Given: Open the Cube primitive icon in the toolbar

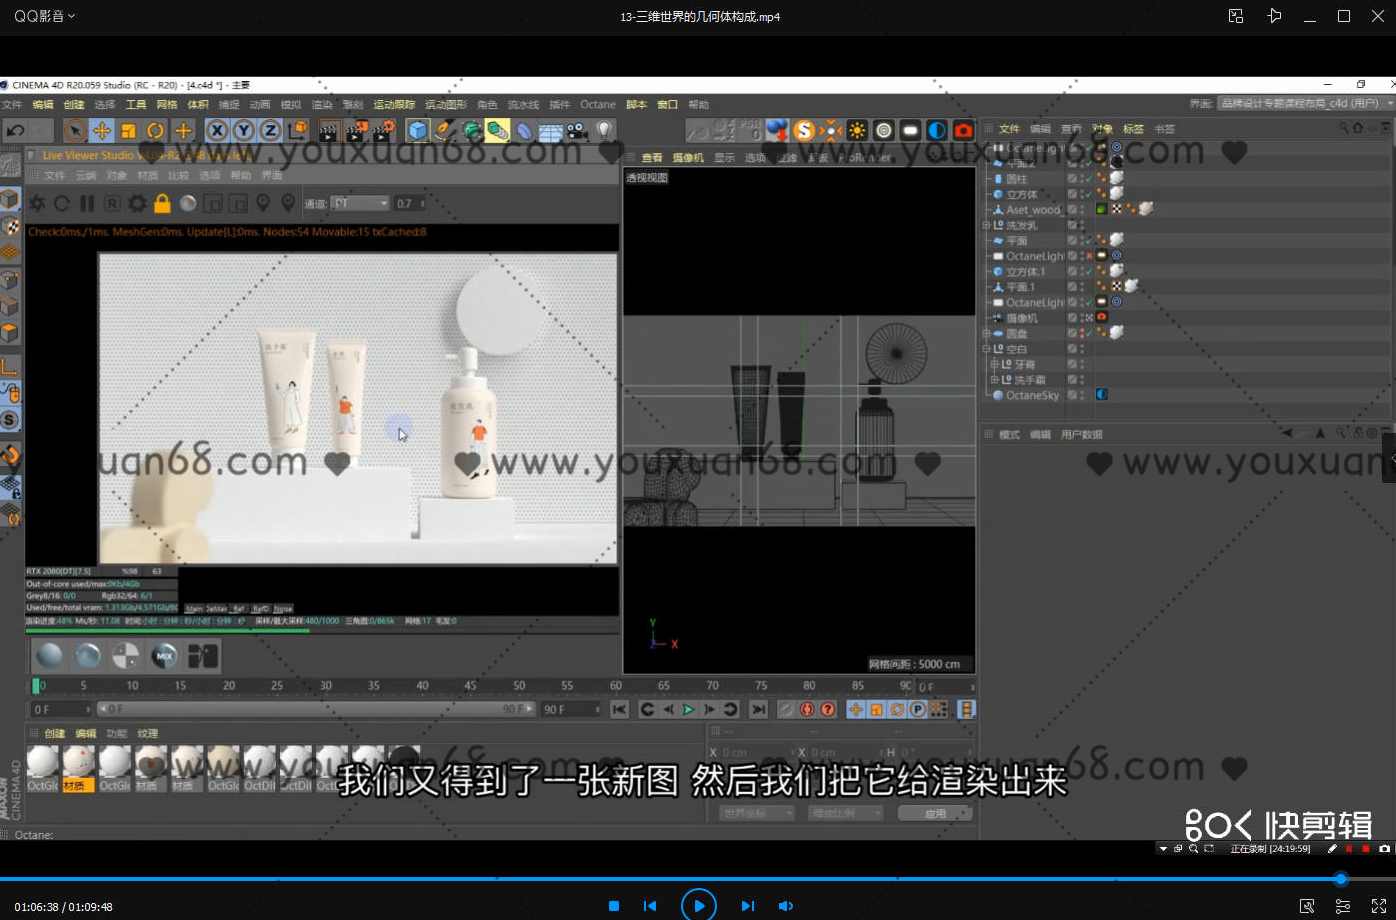Looking at the screenshot, I should point(417,130).
